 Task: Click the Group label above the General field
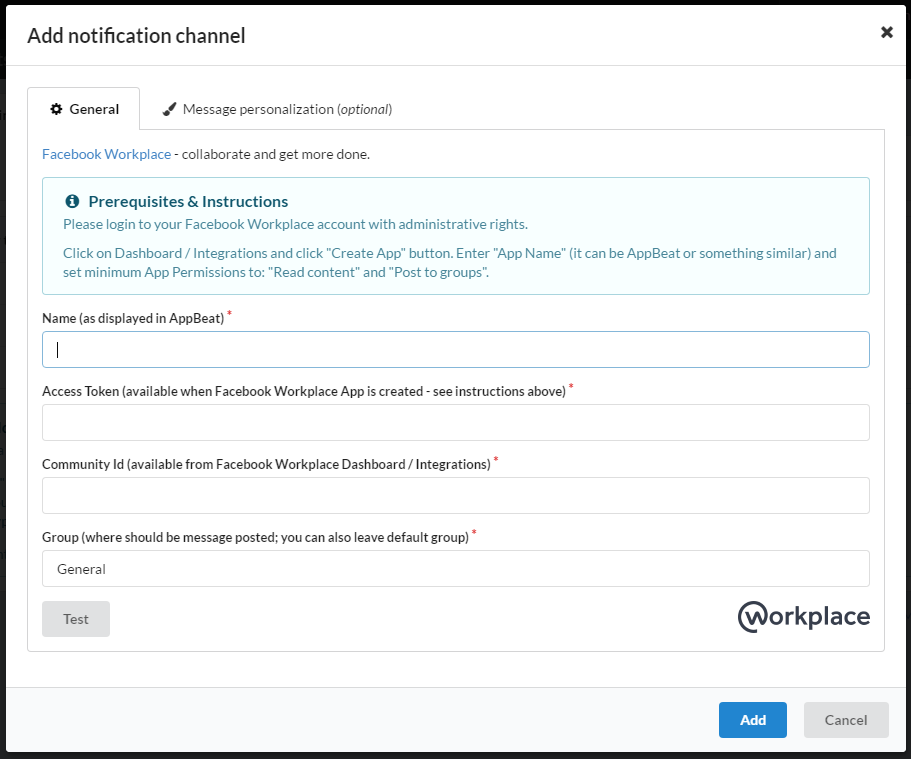(255, 537)
